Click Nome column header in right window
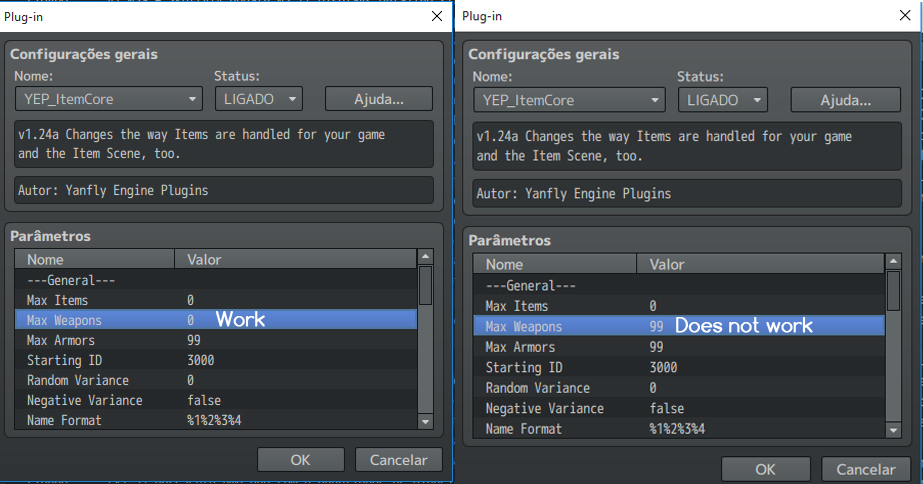 pyautogui.click(x=555, y=264)
